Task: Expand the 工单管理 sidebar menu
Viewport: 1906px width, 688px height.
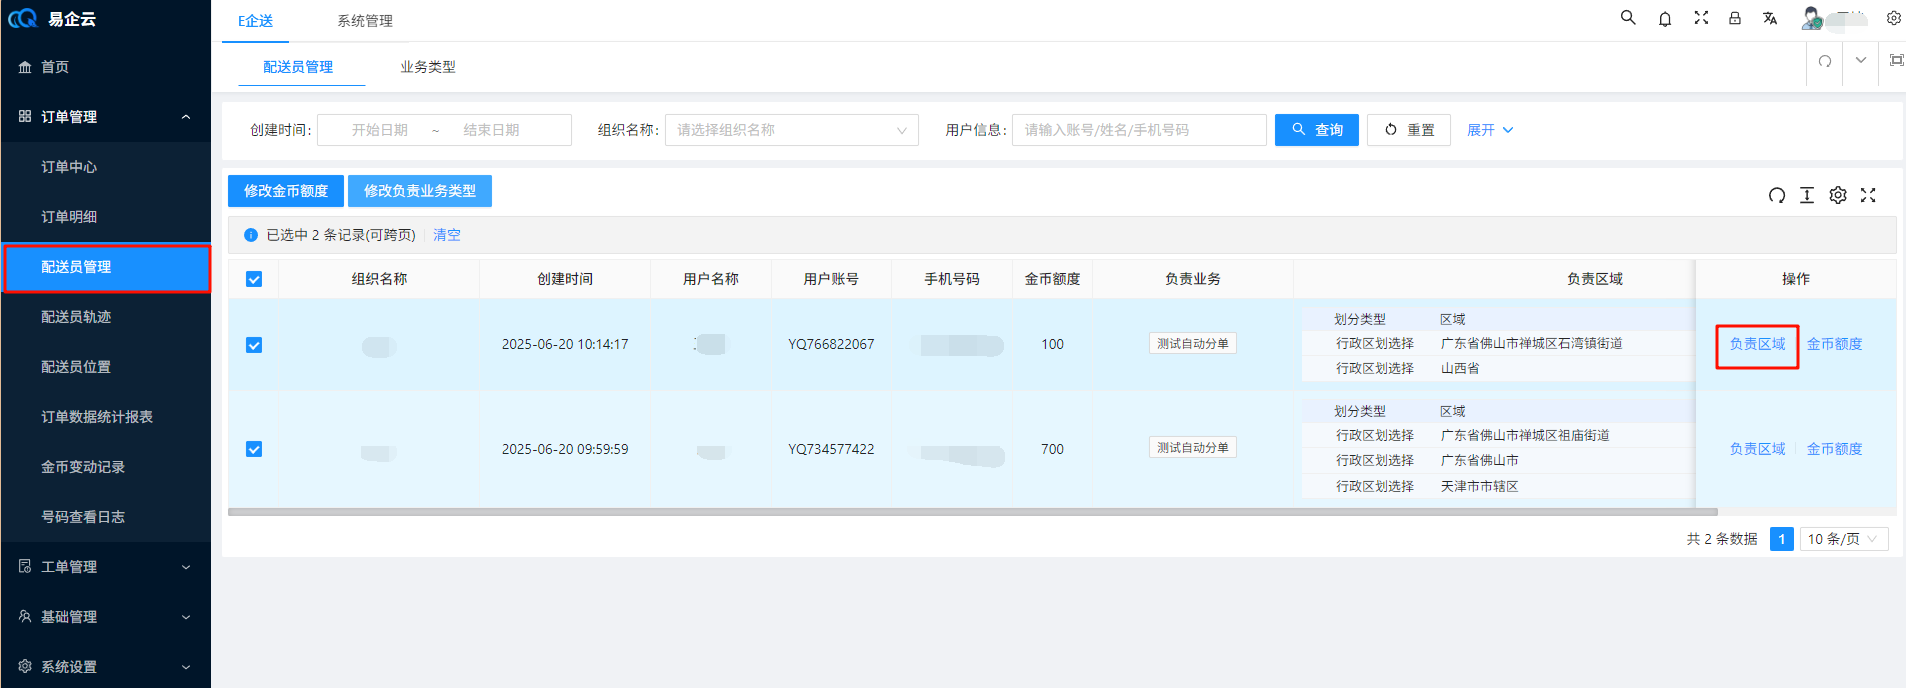Action: [x=105, y=567]
